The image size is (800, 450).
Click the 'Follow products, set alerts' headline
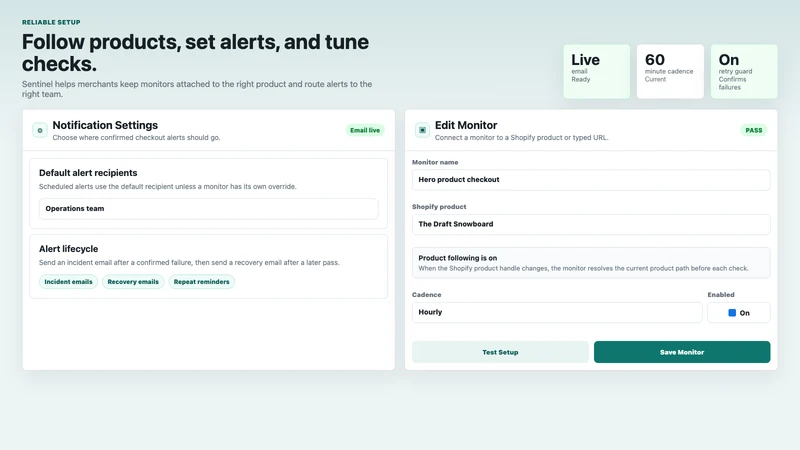click(195, 53)
